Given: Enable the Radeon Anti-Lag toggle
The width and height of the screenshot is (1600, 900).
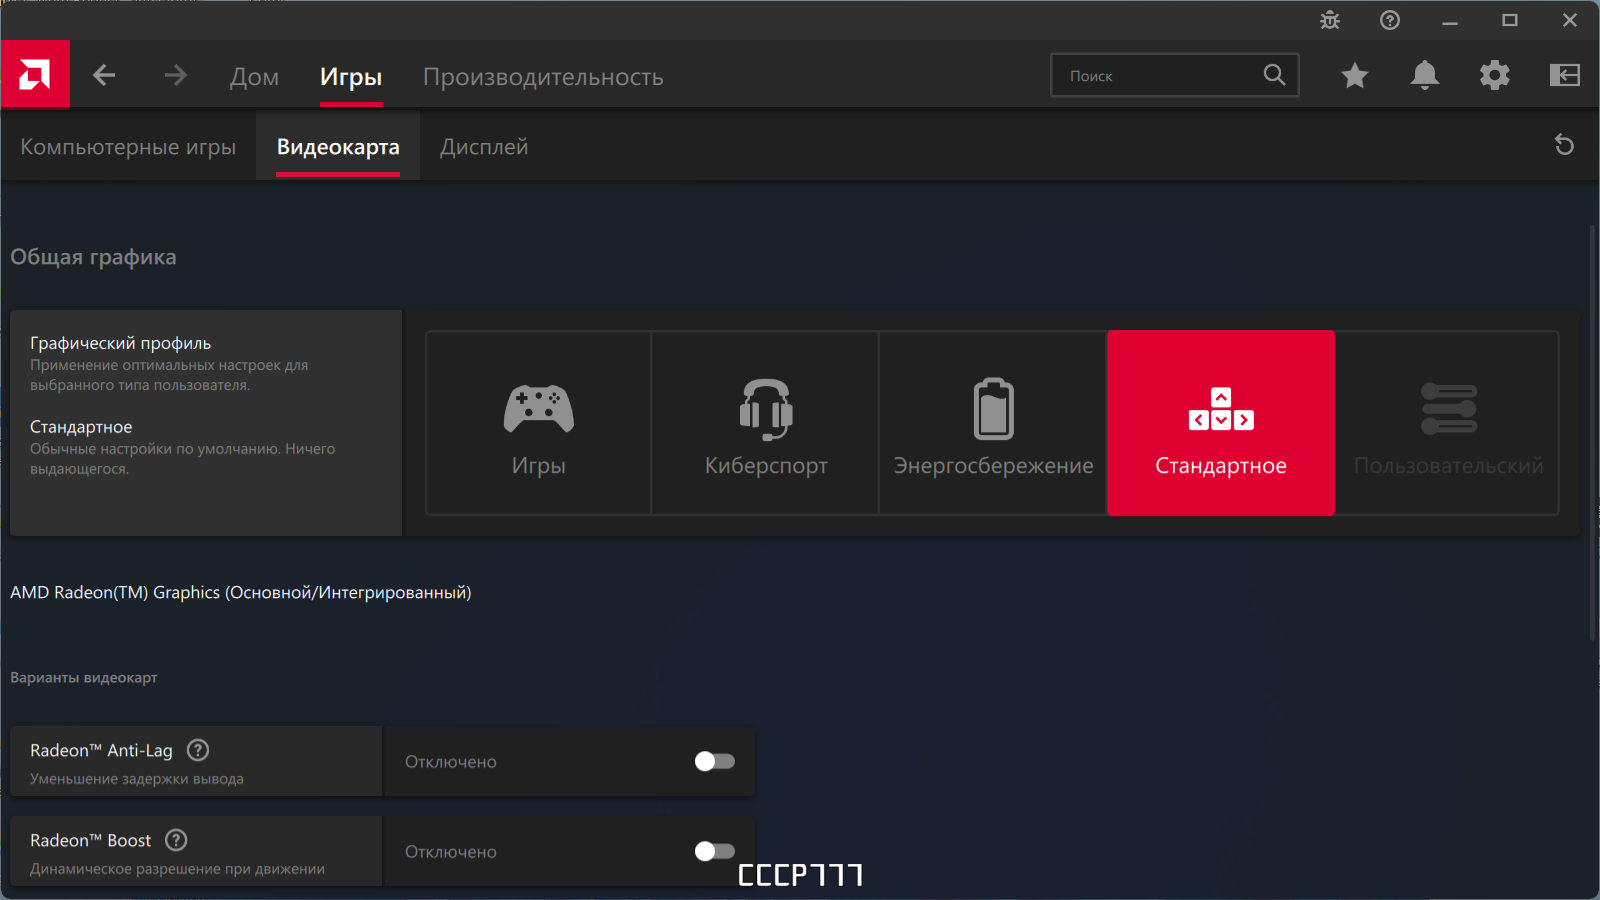Looking at the screenshot, I should pos(715,761).
